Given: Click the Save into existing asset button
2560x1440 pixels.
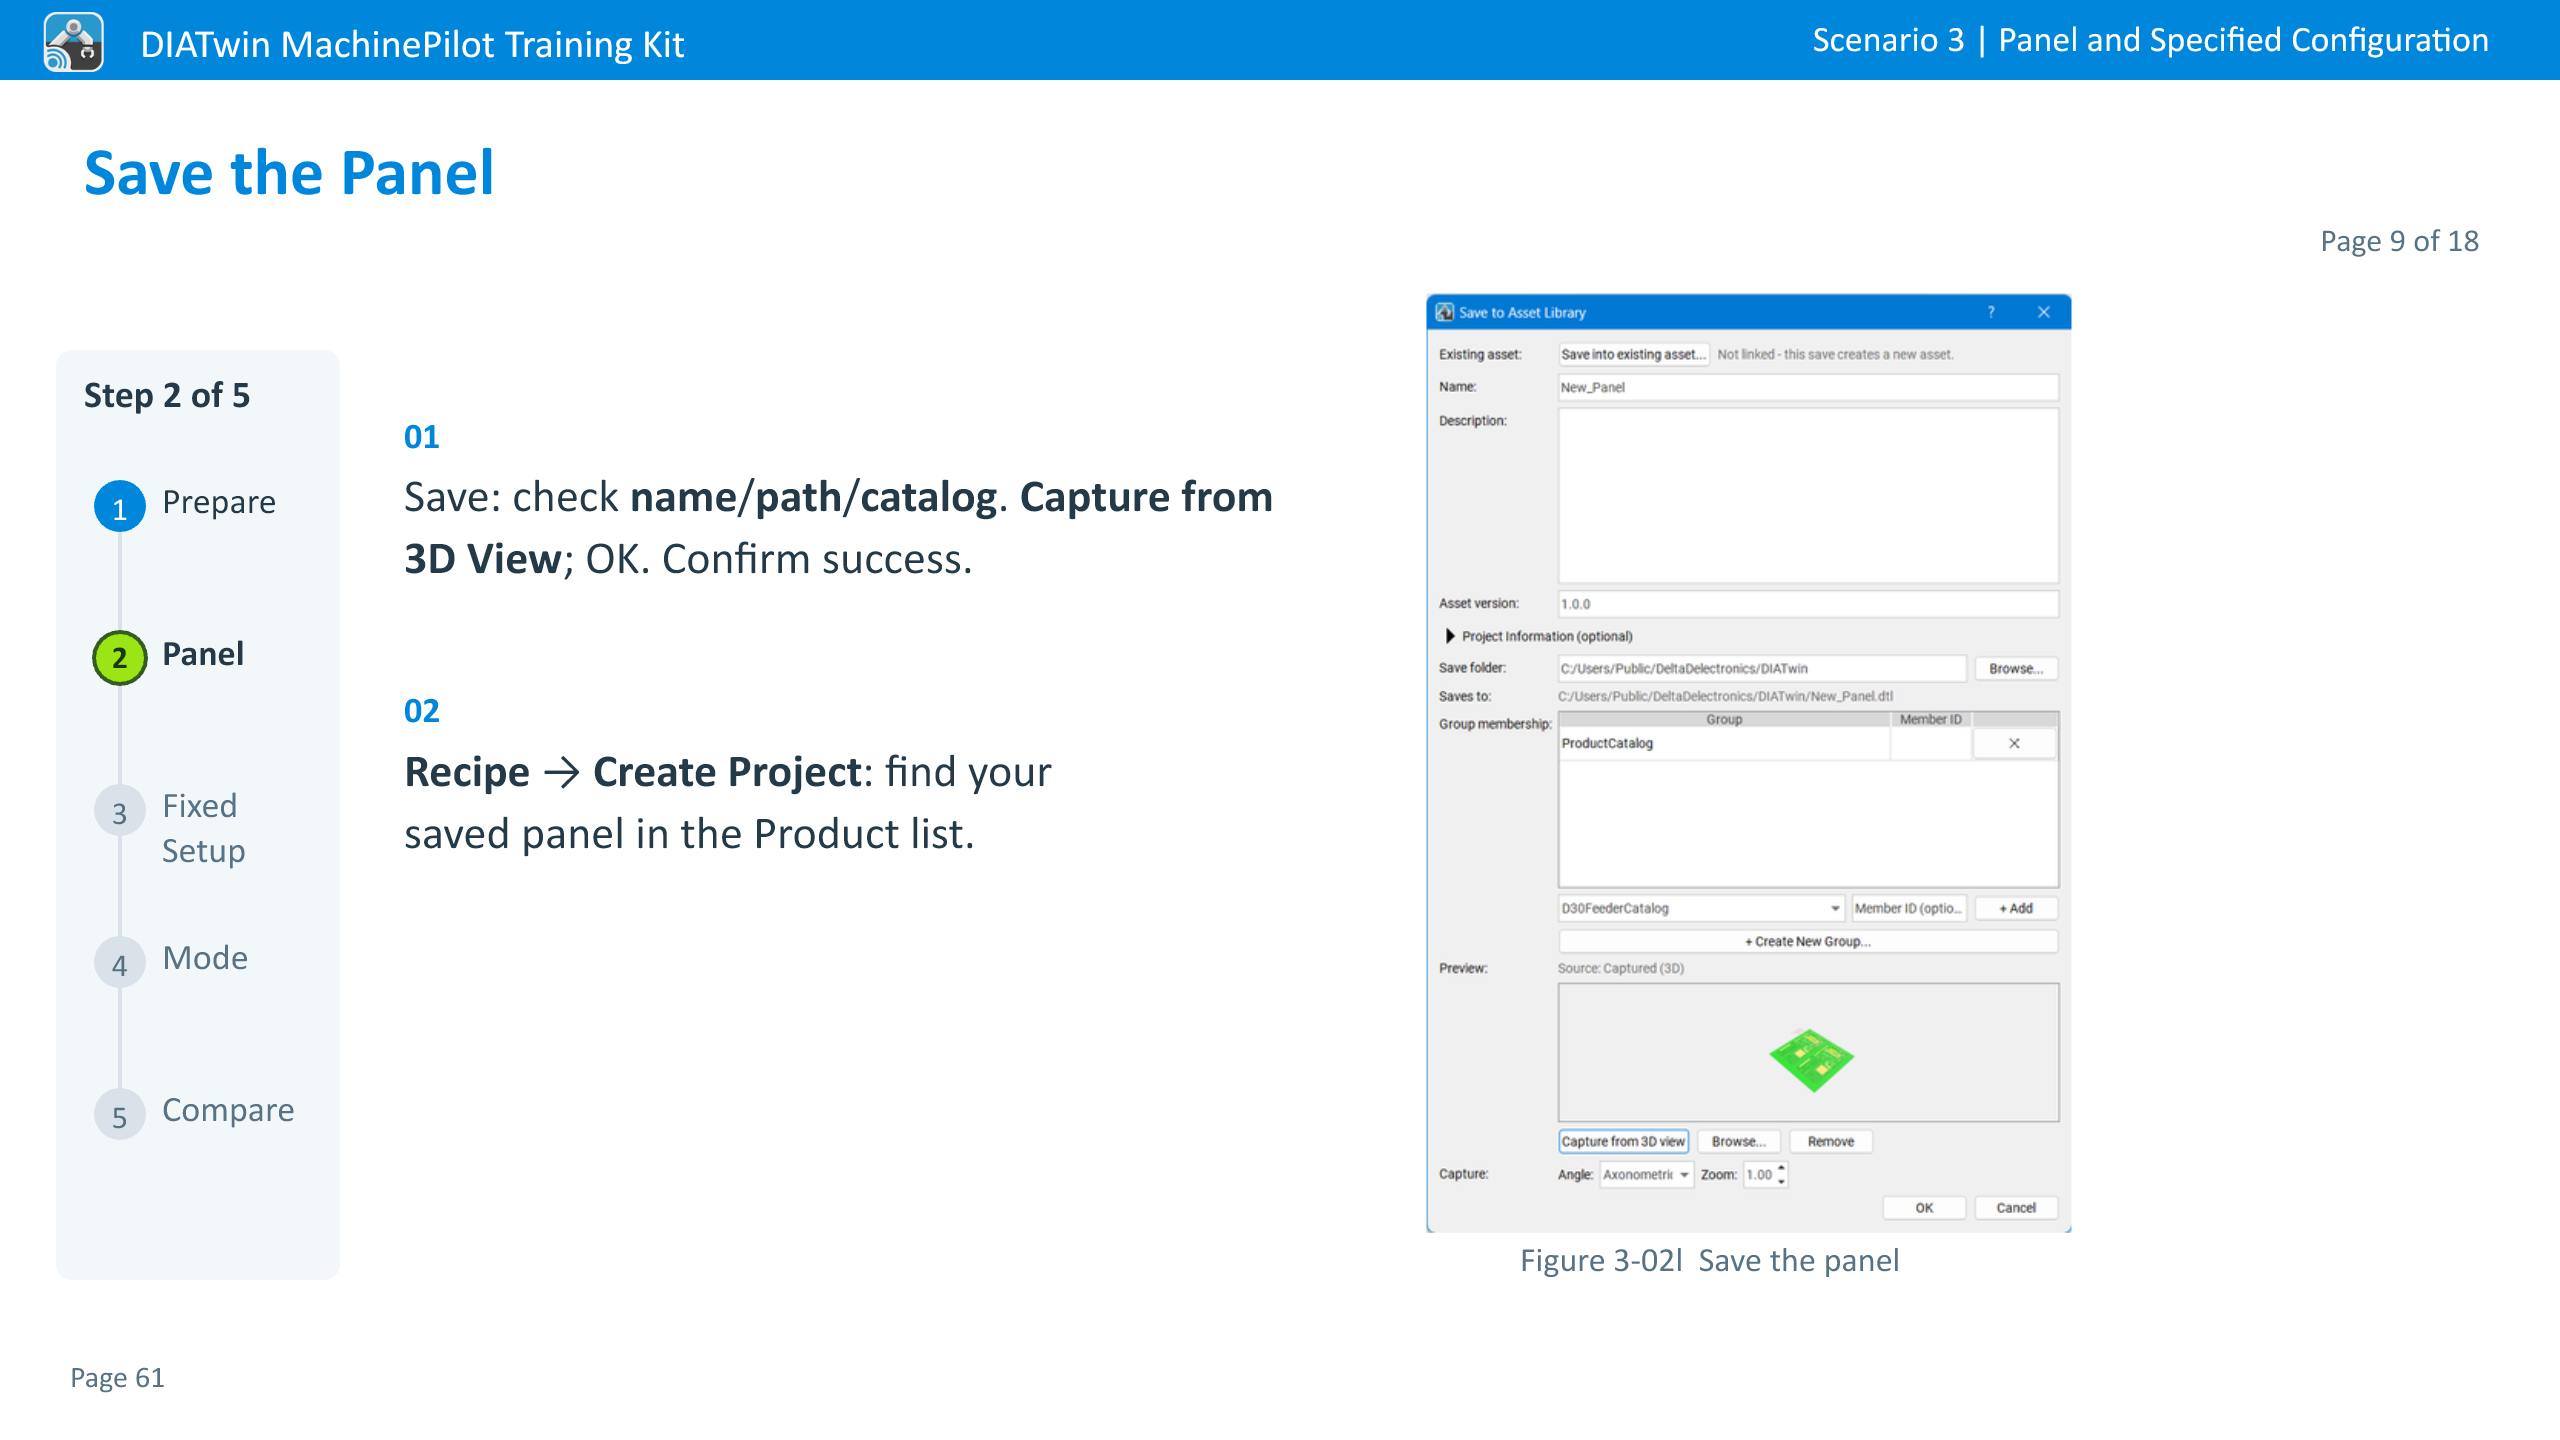Looking at the screenshot, I should tap(1633, 354).
